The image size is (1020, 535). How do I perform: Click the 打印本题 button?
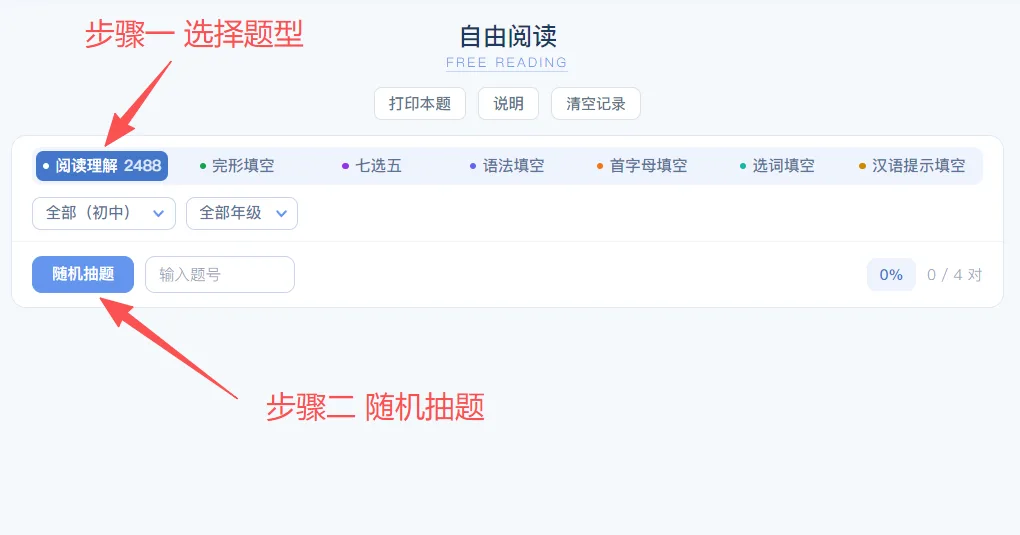tap(420, 103)
